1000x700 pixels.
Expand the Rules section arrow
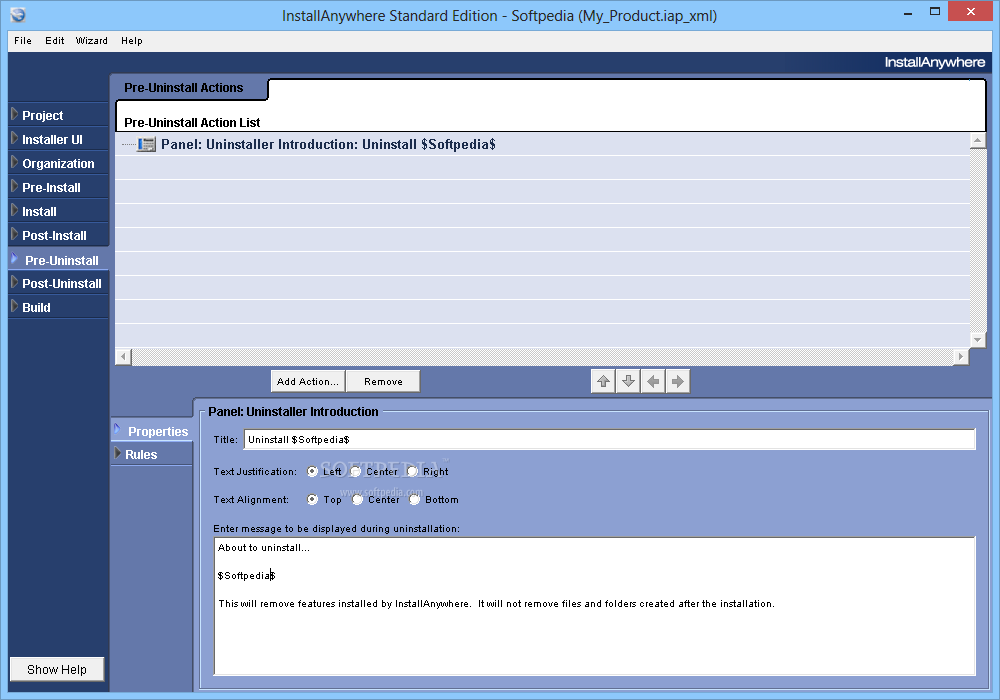click(118, 453)
